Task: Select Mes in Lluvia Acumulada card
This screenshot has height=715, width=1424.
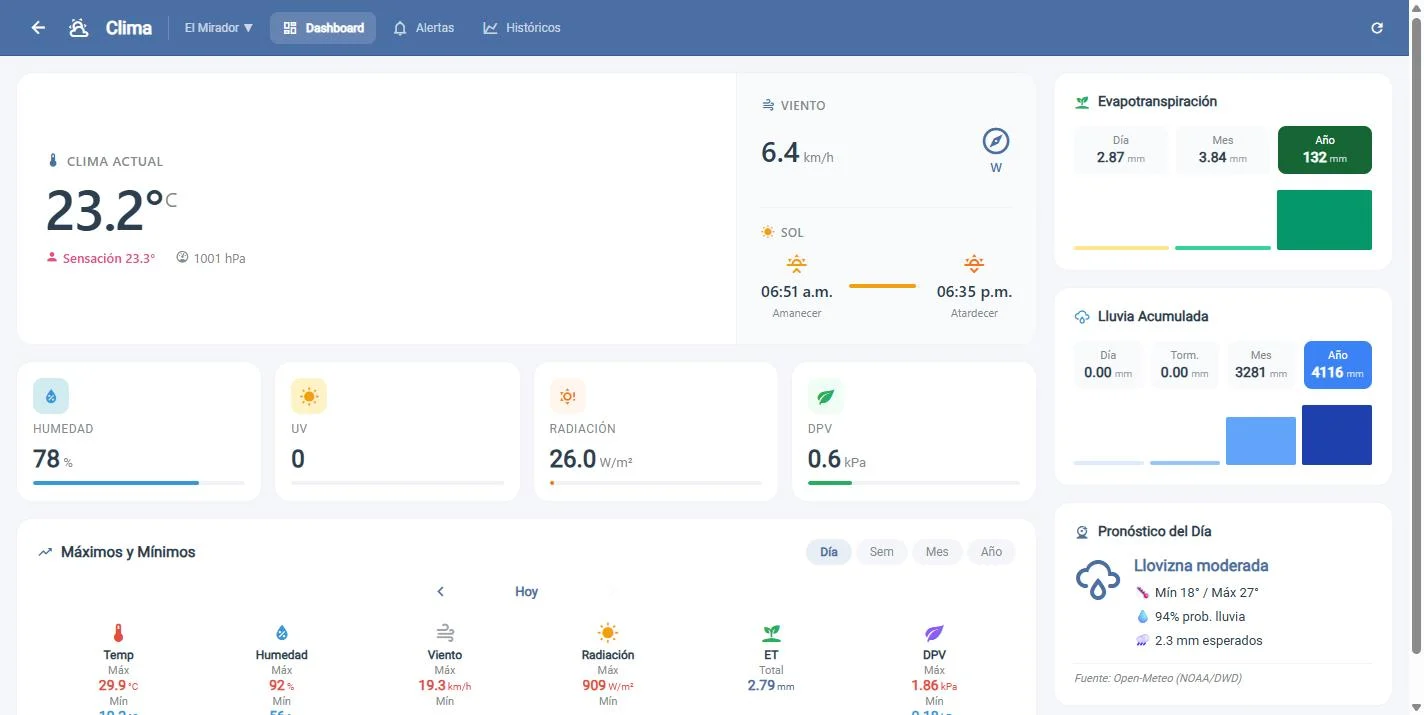Action: click(x=1261, y=365)
